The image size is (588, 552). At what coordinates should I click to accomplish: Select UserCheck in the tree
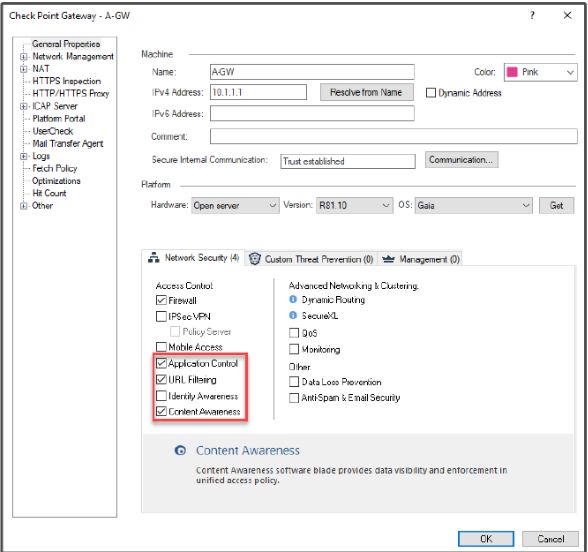52,131
